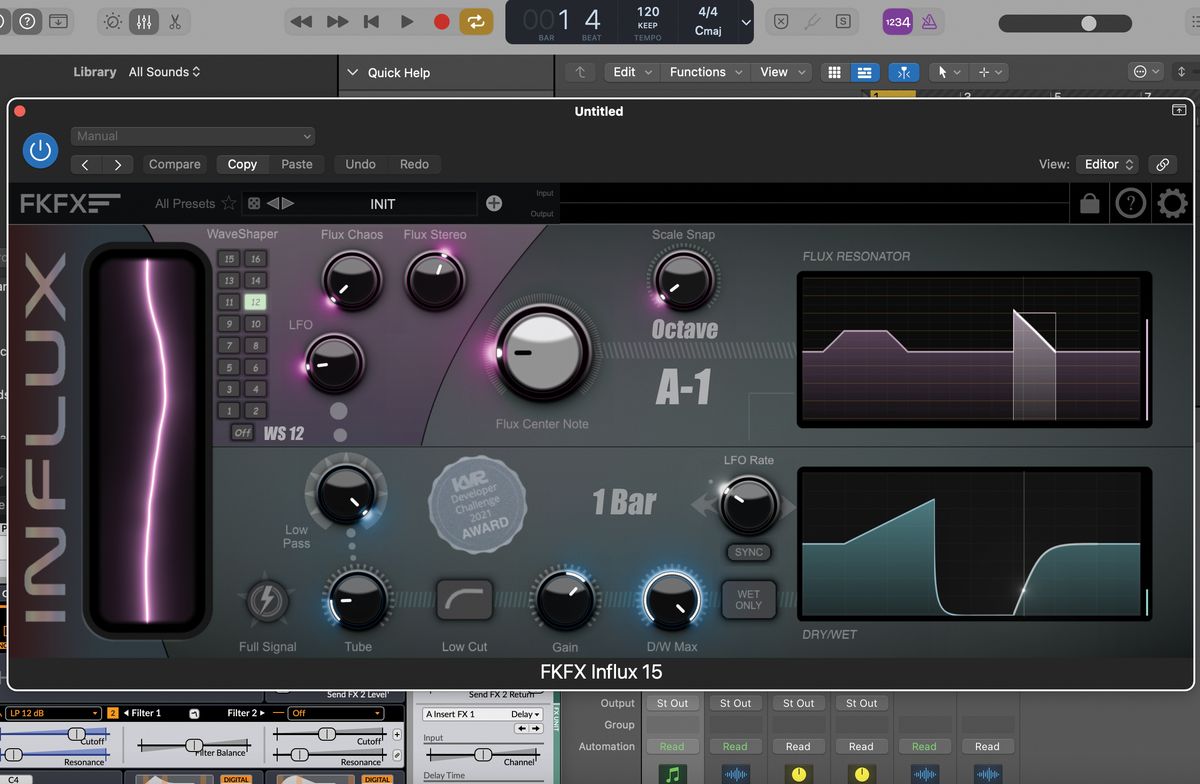Click the Full Signal lightning icon
Viewport: 1200px width, 784px height.
(x=267, y=601)
